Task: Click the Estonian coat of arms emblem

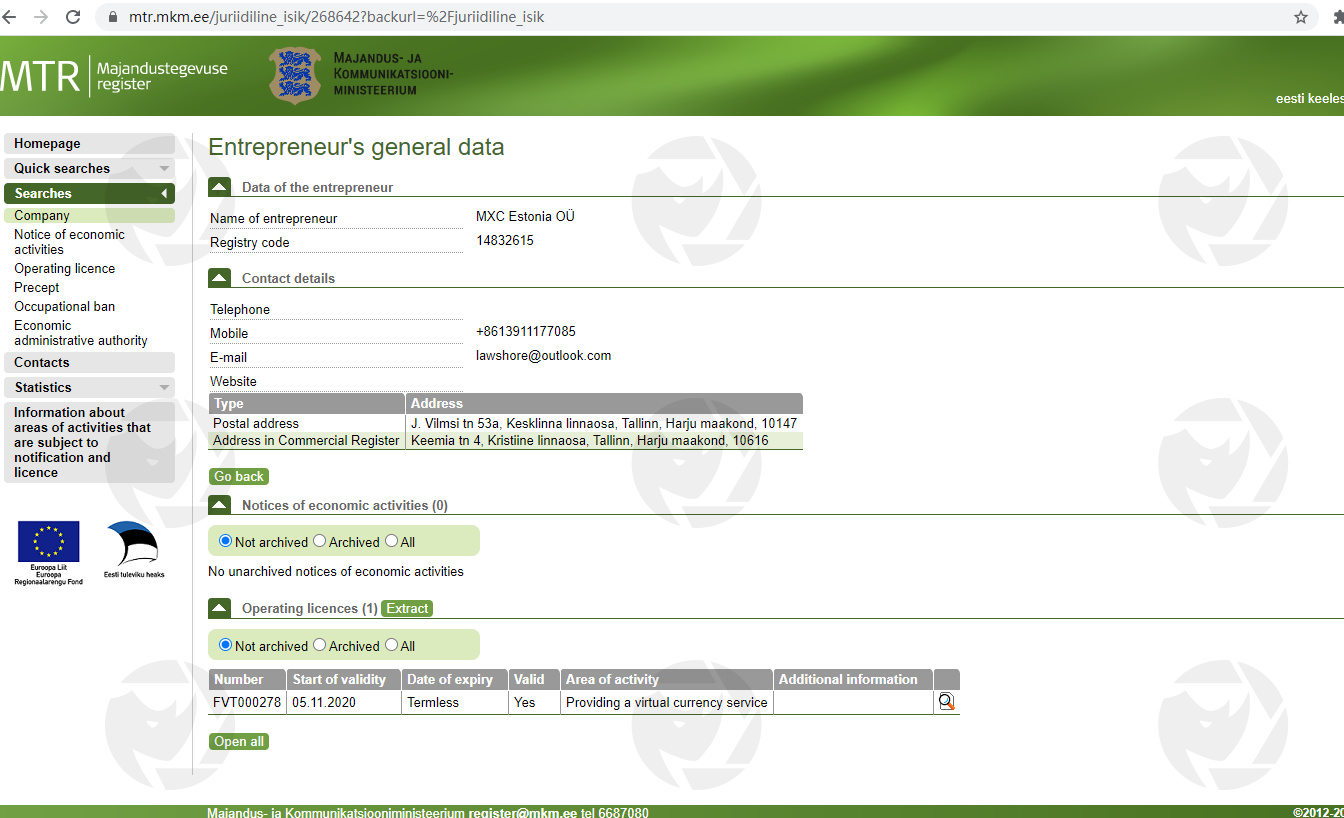Action: [295, 76]
